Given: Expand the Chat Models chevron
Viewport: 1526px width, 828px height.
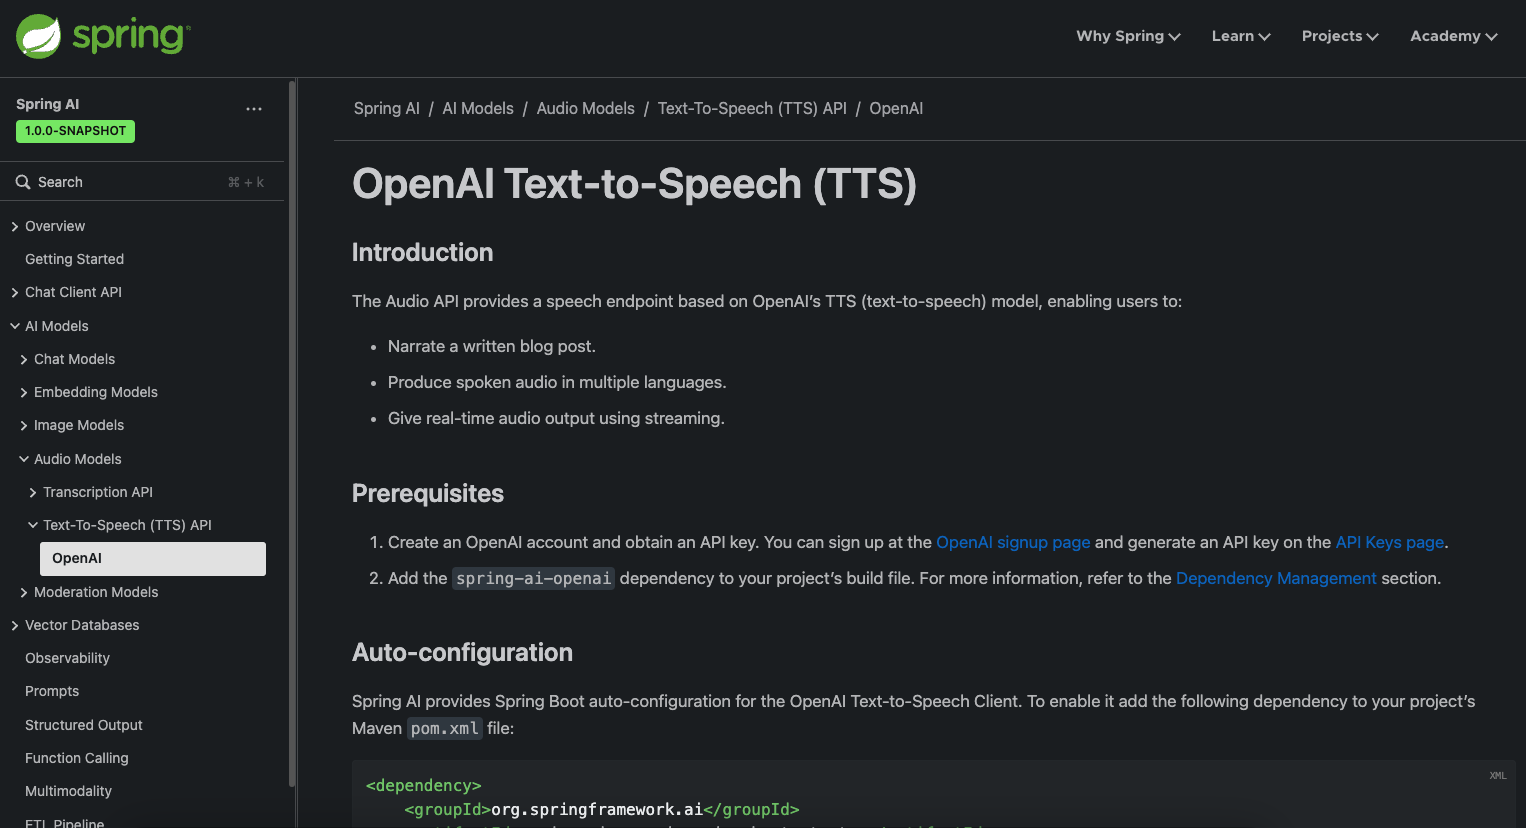Looking at the screenshot, I should pyautogui.click(x=24, y=360).
